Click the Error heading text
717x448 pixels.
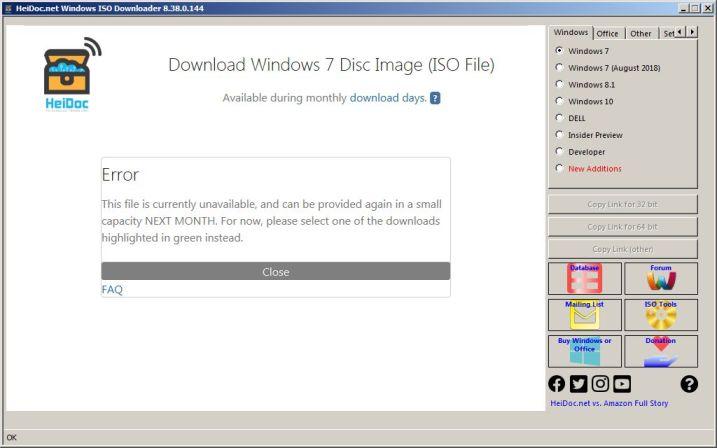120,175
